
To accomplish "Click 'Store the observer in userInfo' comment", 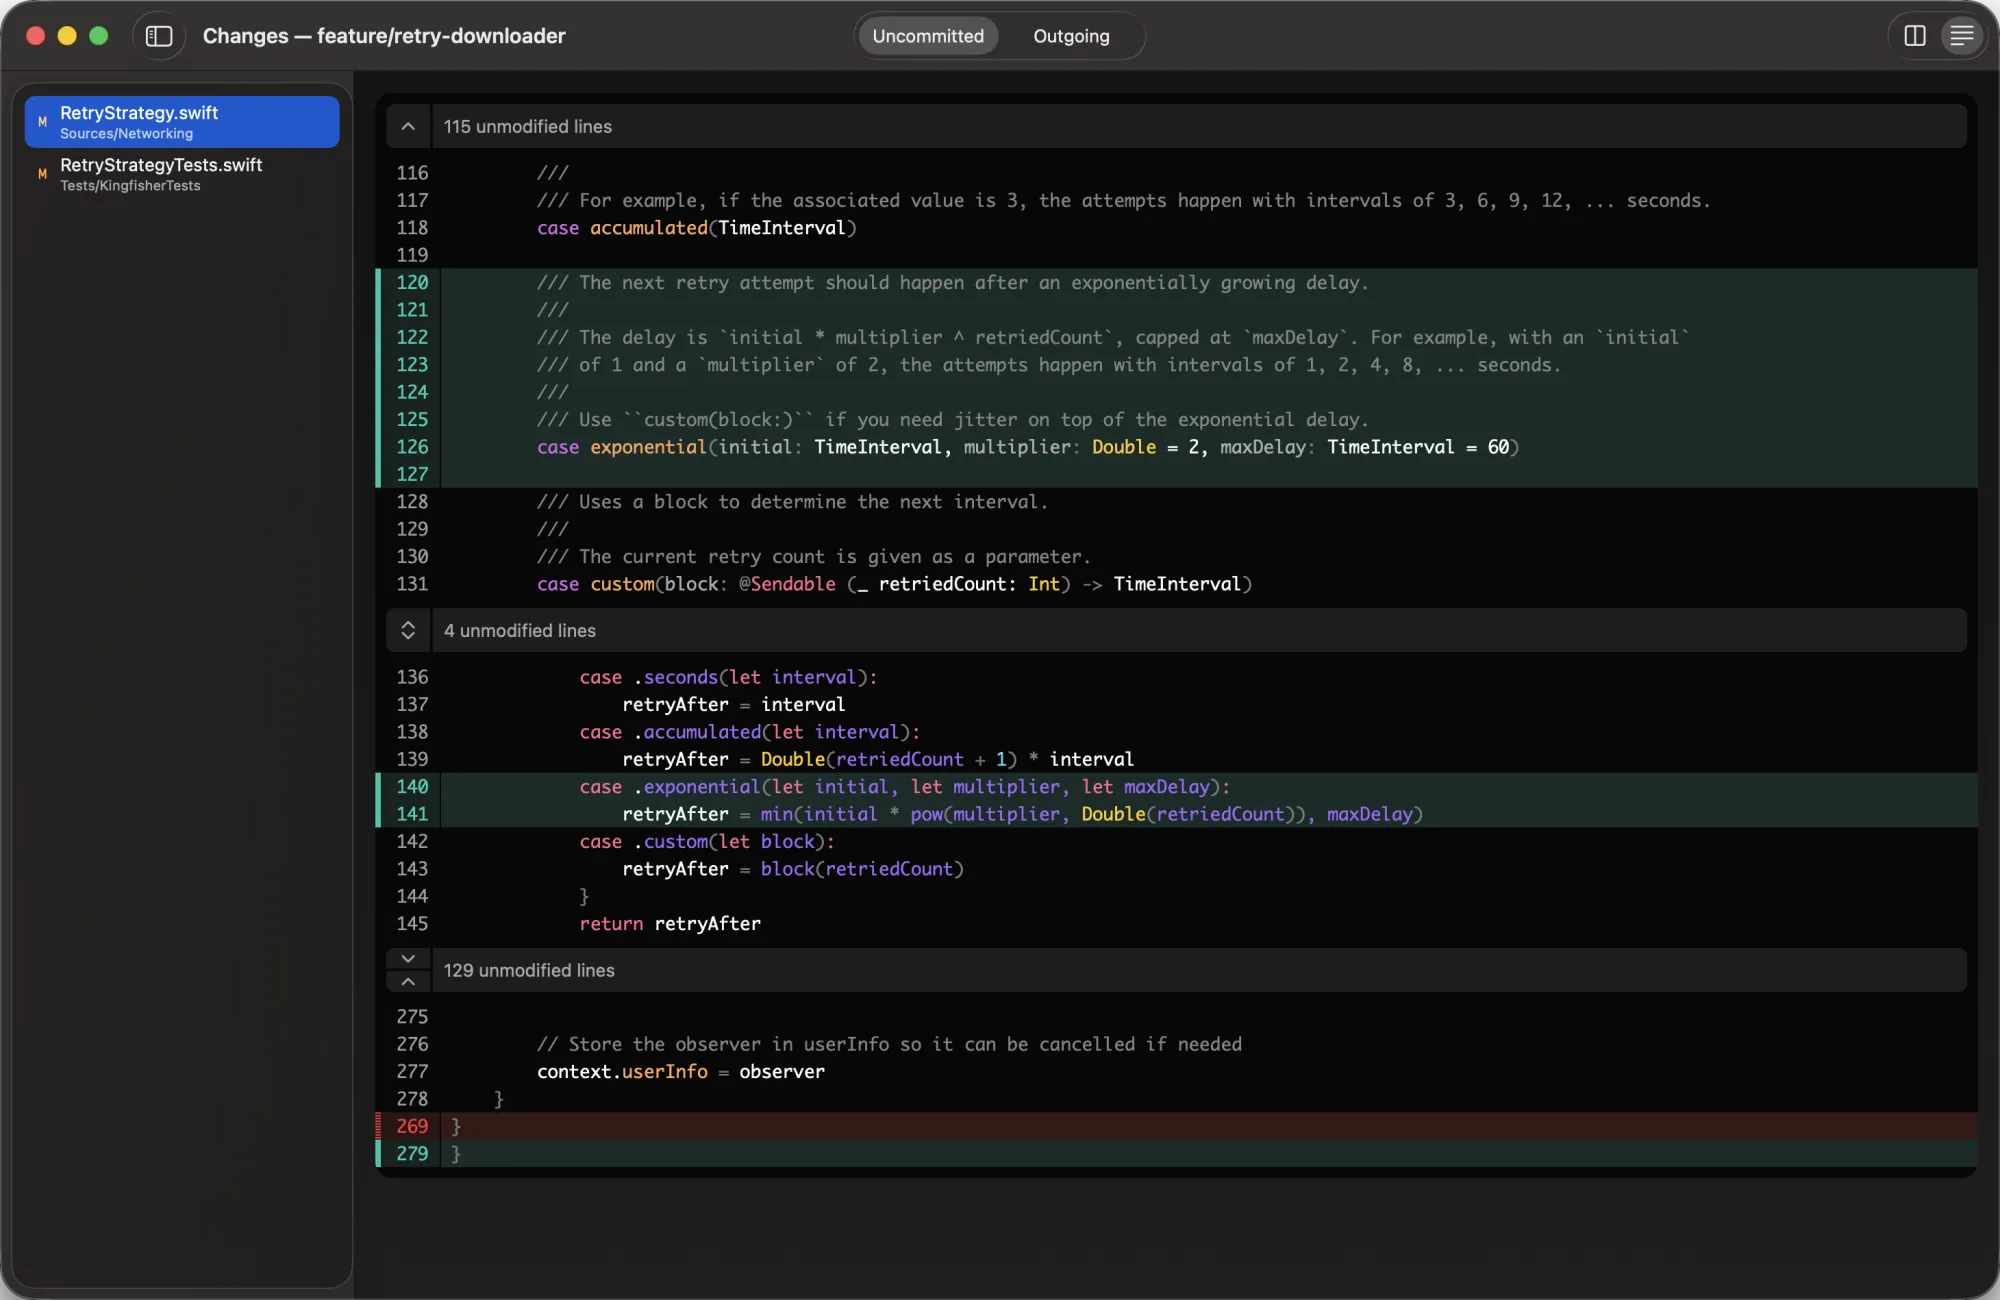I will [x=890, y=1044].
